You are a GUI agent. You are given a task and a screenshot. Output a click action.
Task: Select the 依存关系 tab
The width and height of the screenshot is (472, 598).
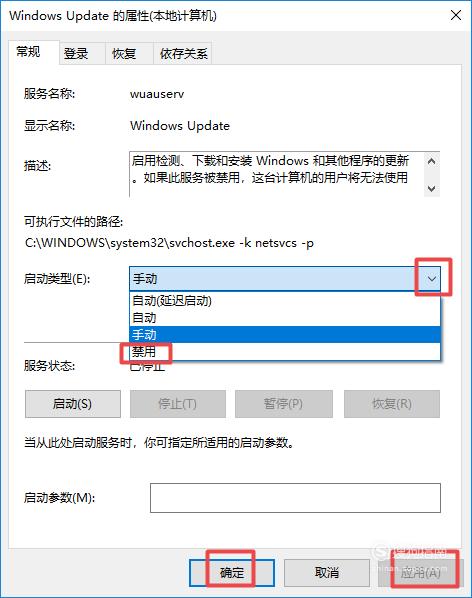(183, 53)
